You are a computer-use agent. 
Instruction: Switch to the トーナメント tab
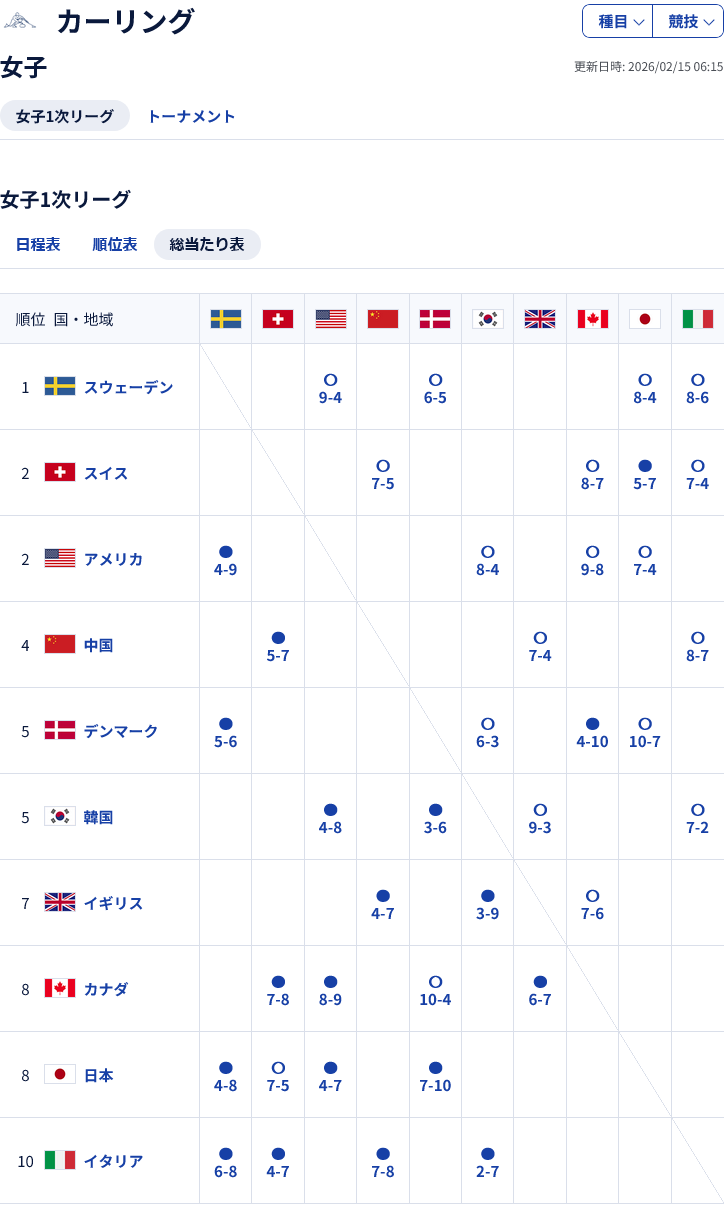pyautogui.click(x=191, y=116)
